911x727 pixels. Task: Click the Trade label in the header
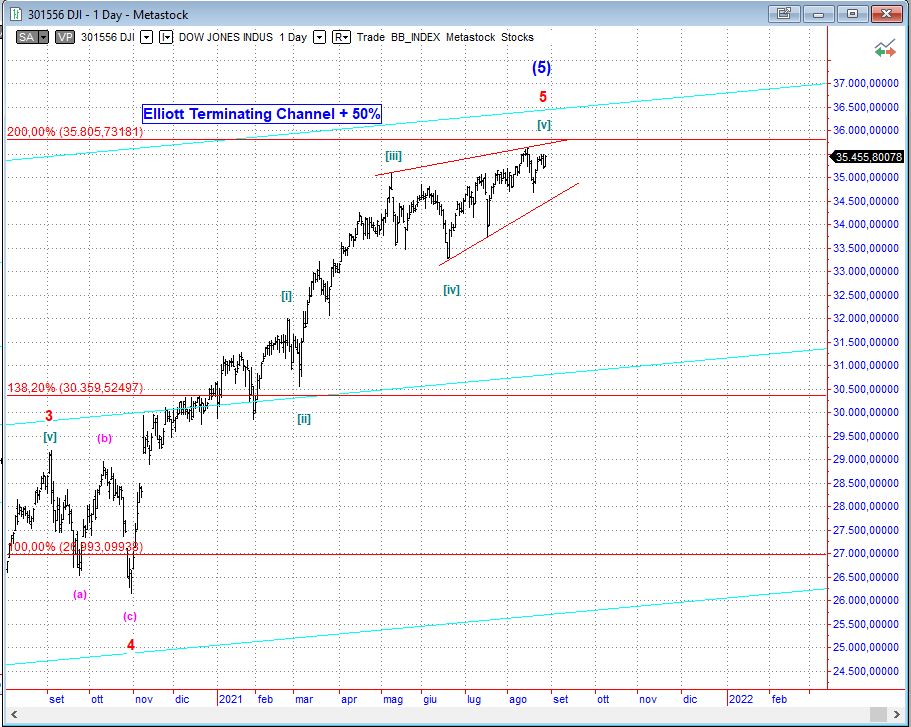click(371, 37)
